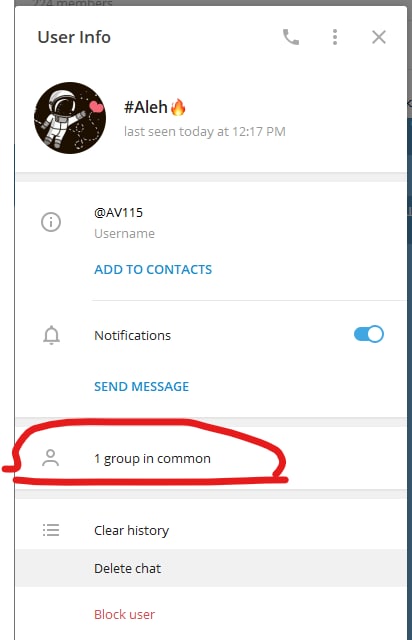
Task: Click the info circle icon
Action: (x=51, y=222)
